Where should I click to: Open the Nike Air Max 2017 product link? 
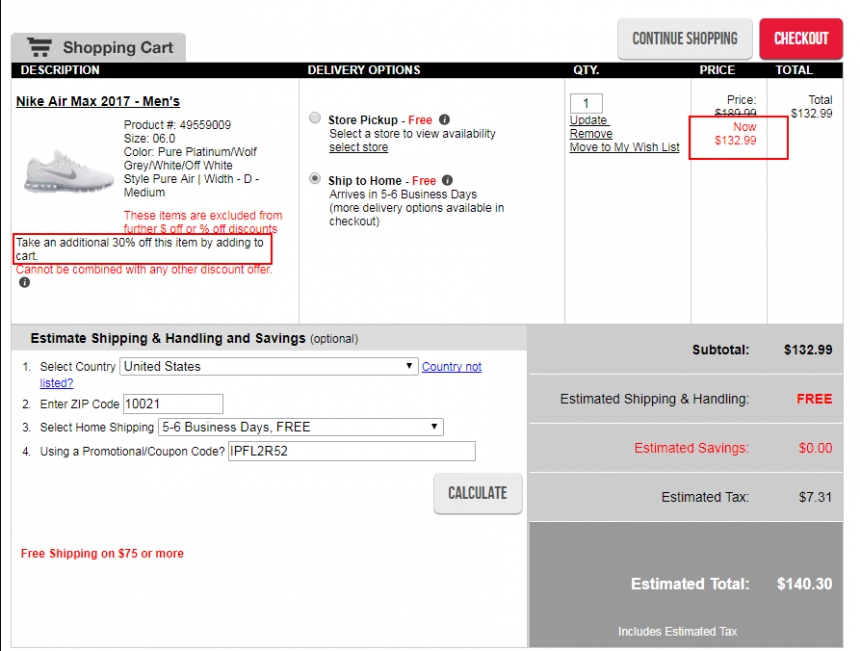[98, 102]
